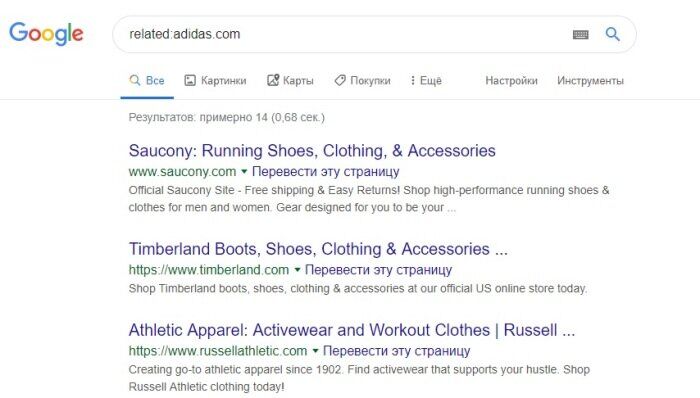Click the three-dot Ещё icon

click(x=412, y=80)
